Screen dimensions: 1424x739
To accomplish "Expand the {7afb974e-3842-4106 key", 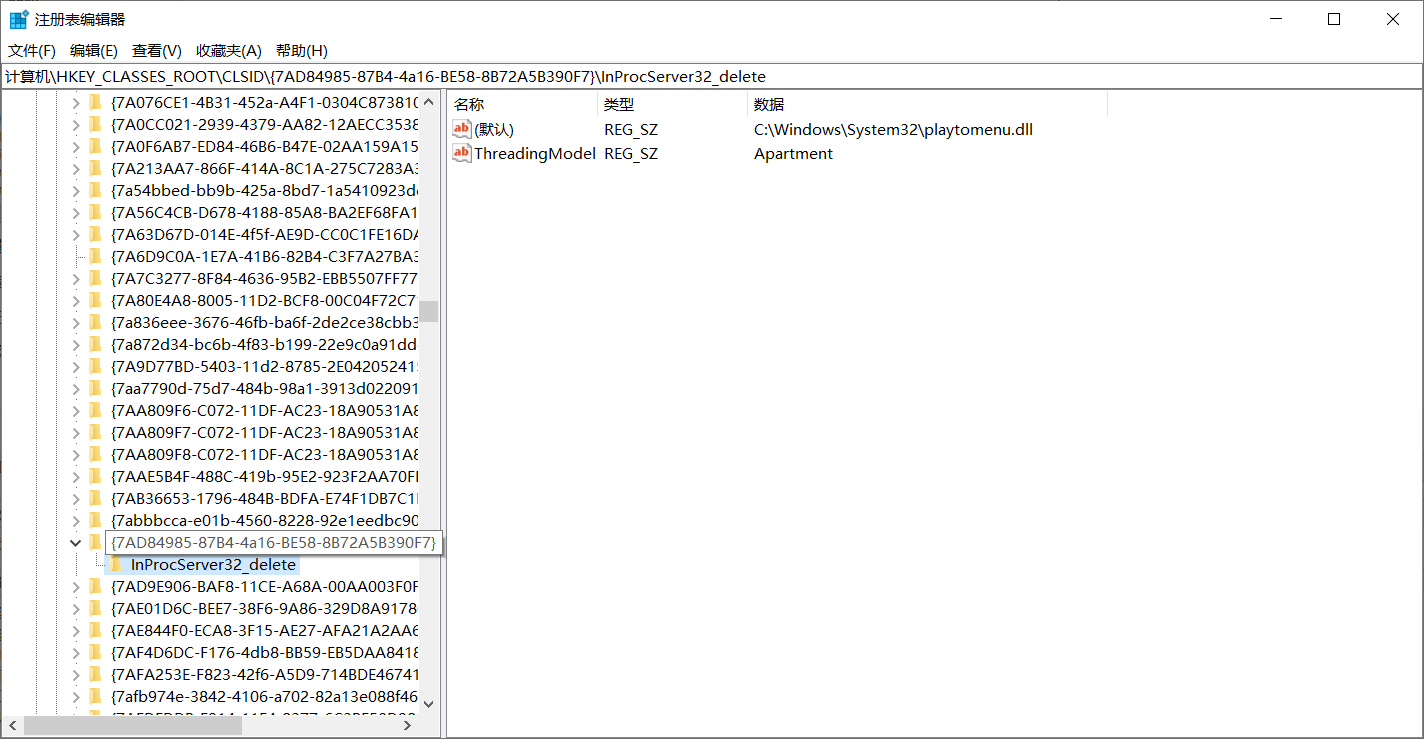I will 76,697.
